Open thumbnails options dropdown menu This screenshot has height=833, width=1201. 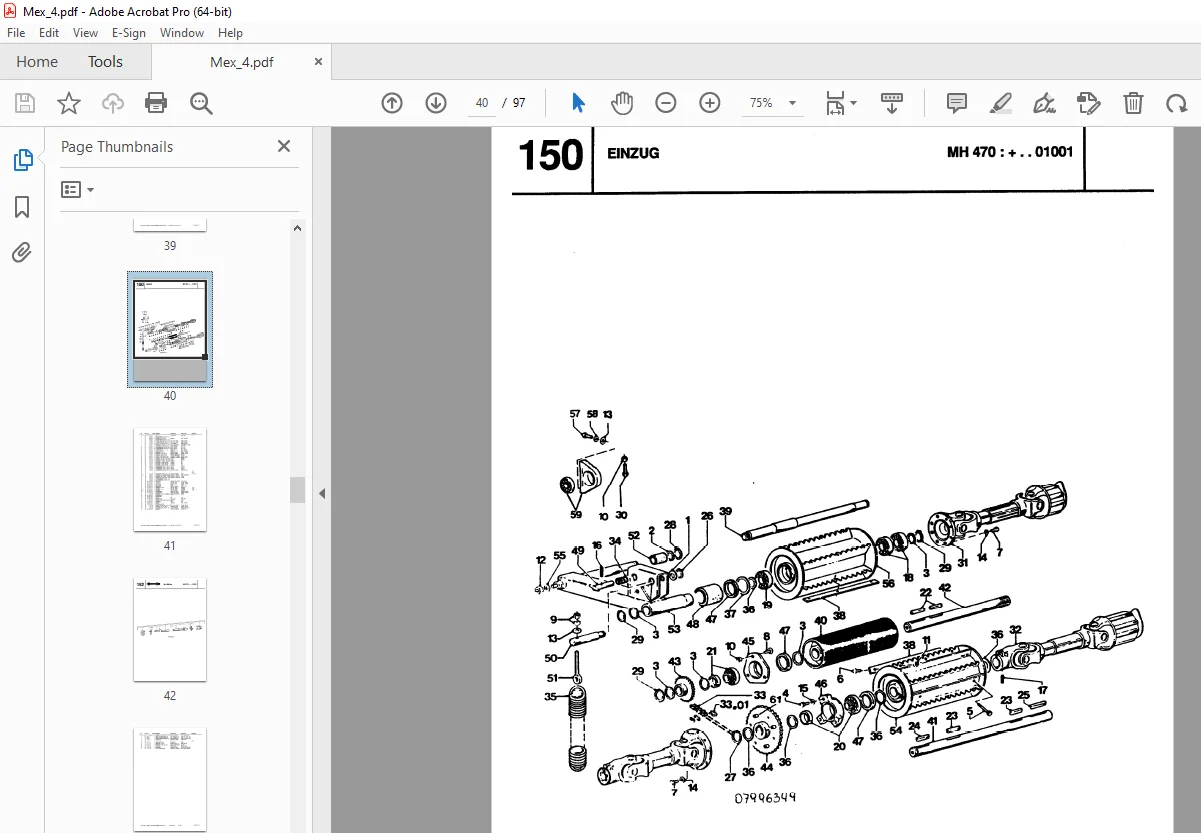point(78,189)
